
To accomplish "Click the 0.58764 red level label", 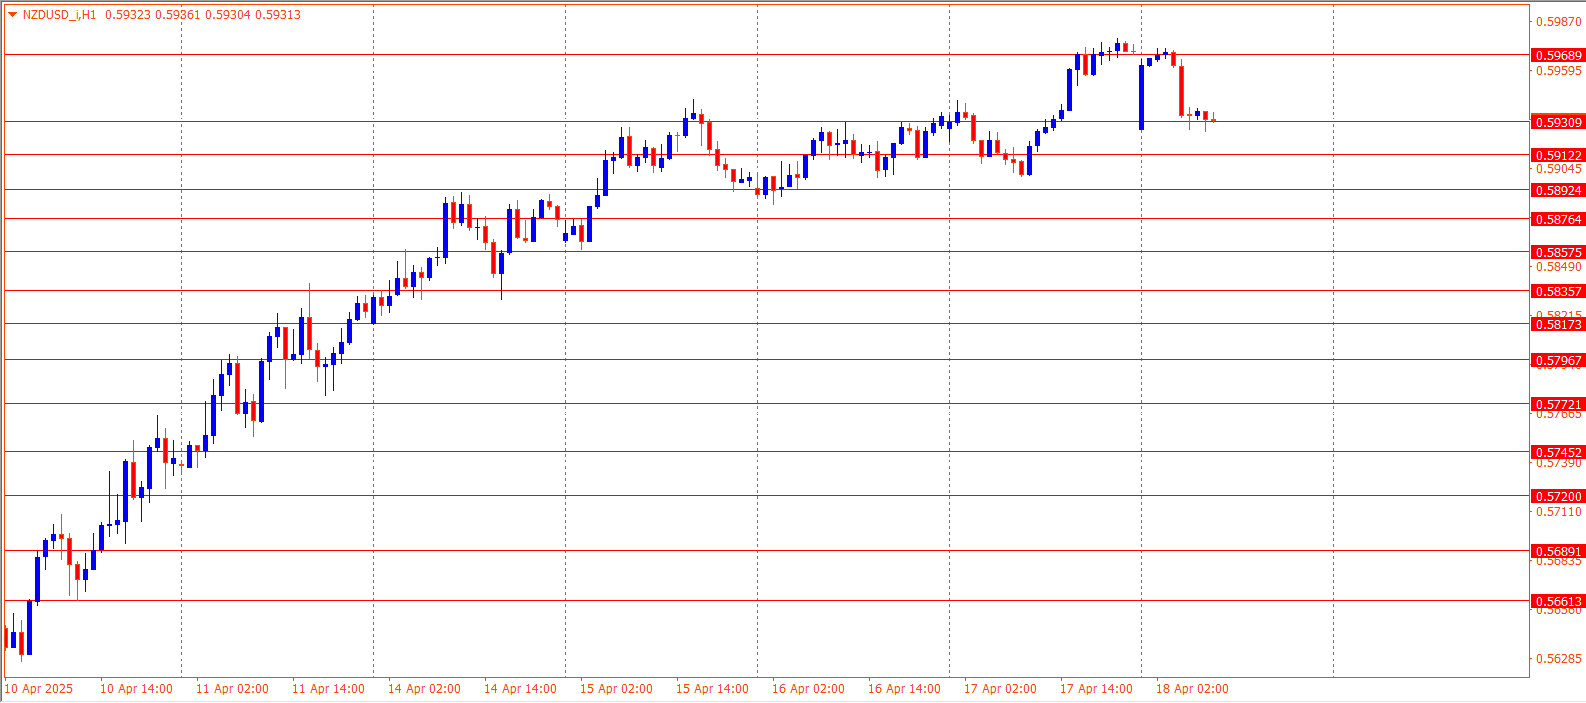I will tap(1558, 219).
